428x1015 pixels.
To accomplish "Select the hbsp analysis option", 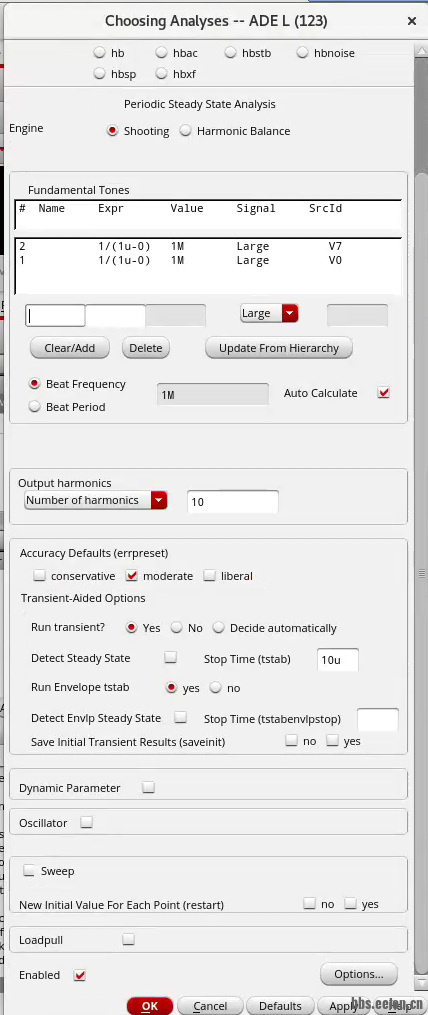I will 99,74.
